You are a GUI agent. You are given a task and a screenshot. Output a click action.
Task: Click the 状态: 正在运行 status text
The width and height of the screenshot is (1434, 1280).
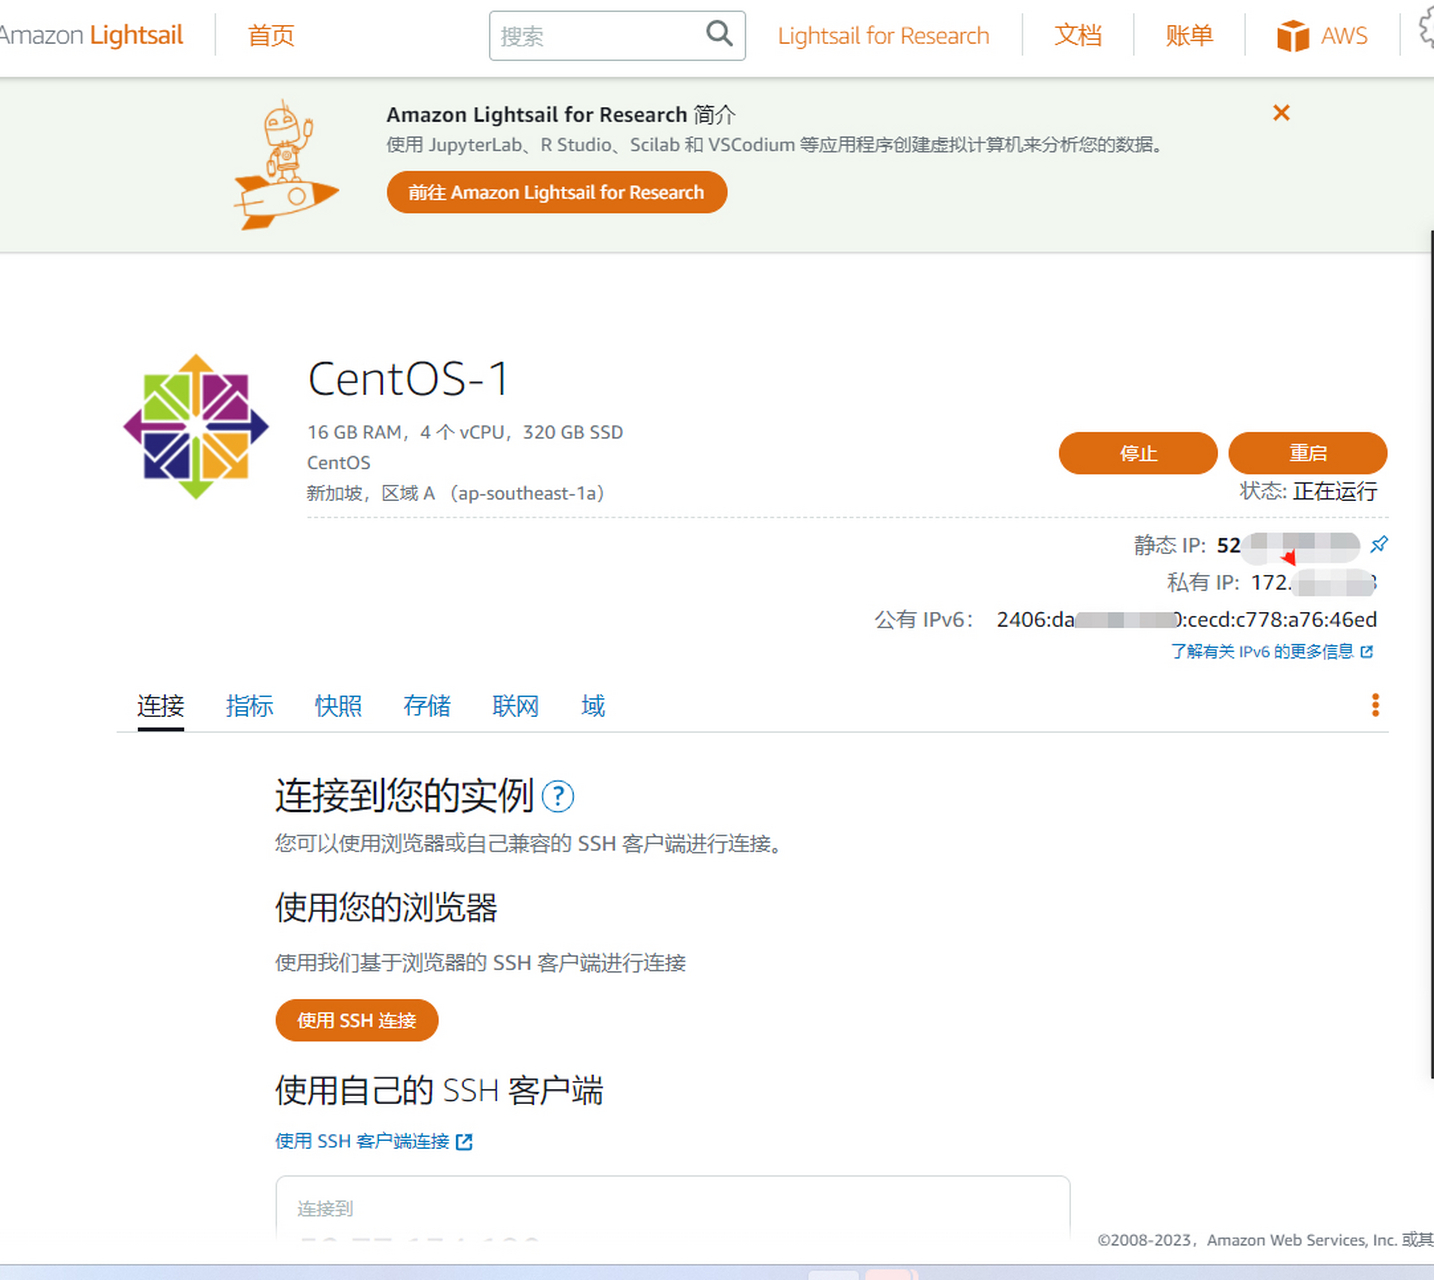coord(1308,491)
